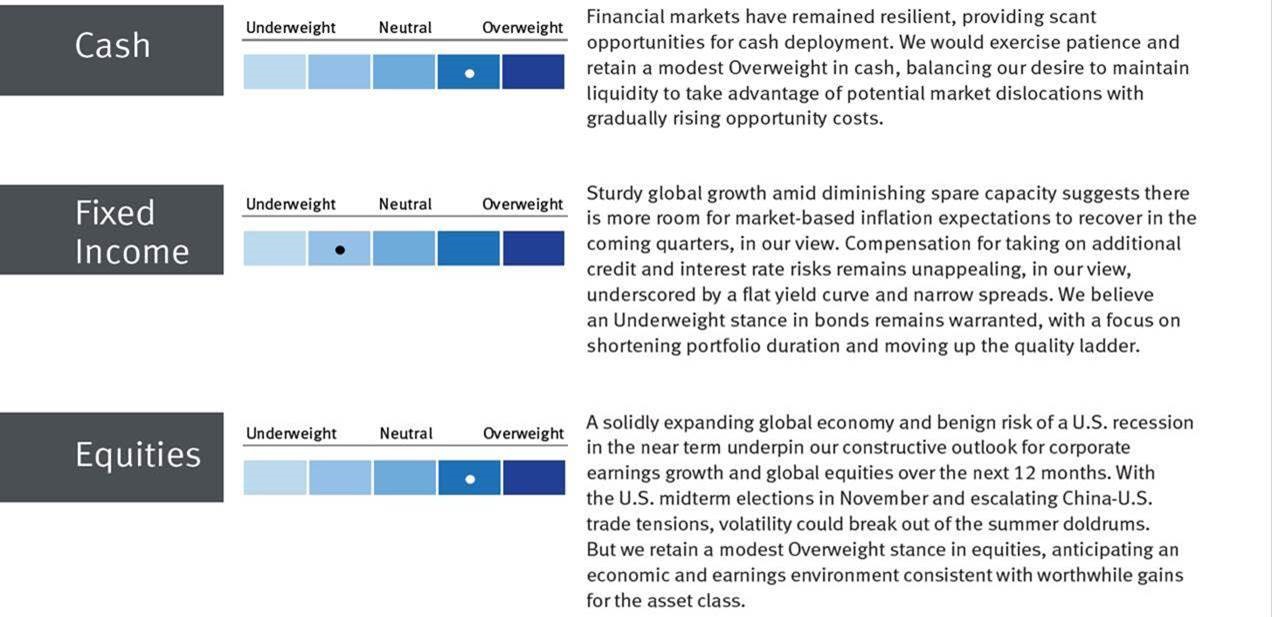Click the Neutral label above the Fixed Income scale
1272x617 pixels.
pos(405,204)
